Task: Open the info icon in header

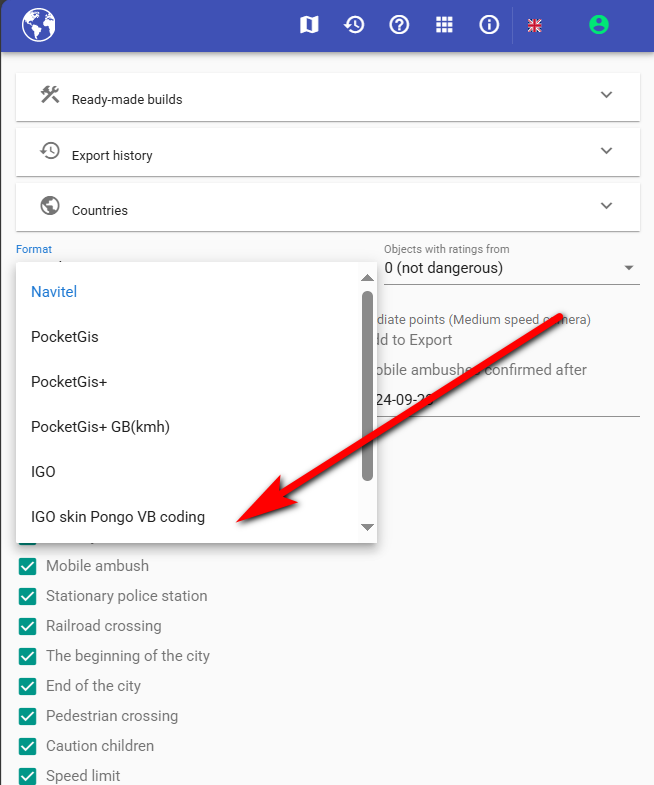Action: (x=489, y=25)
